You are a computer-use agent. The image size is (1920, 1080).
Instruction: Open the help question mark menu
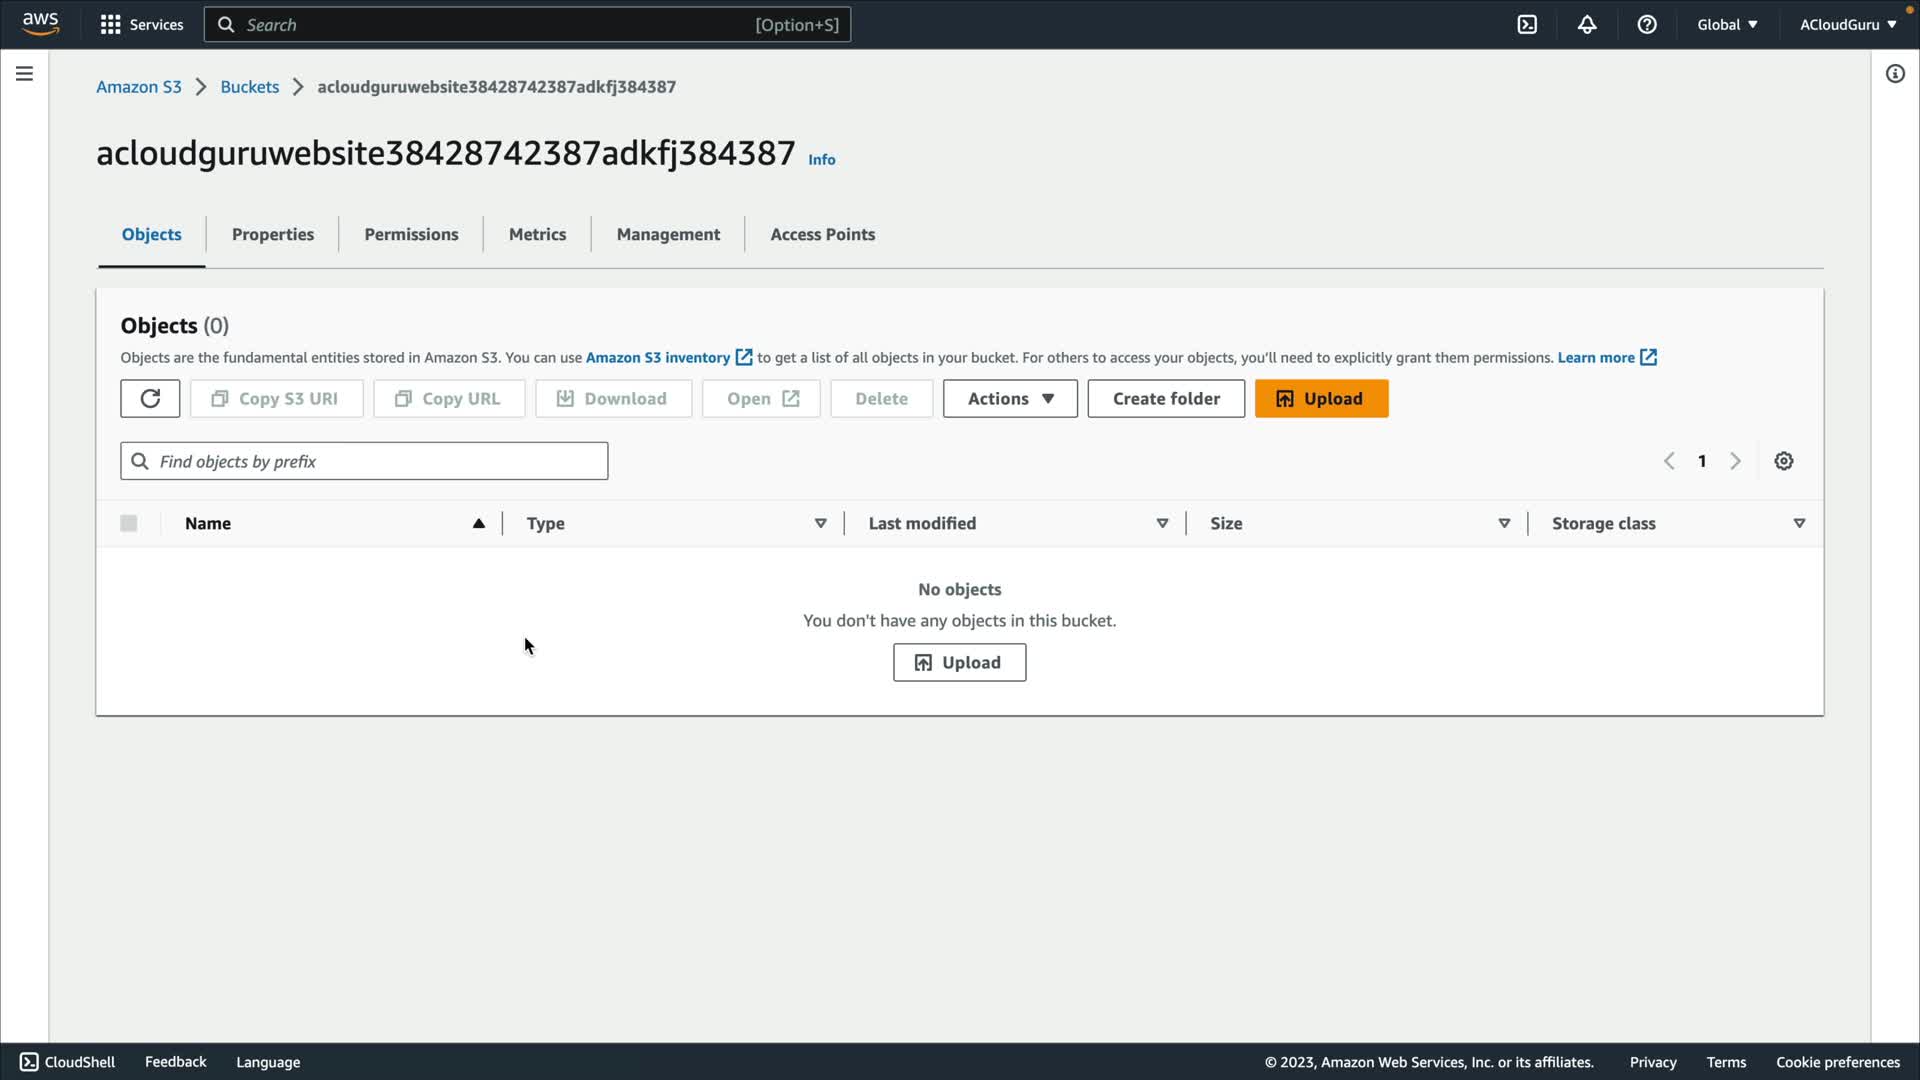point(1647,25)
